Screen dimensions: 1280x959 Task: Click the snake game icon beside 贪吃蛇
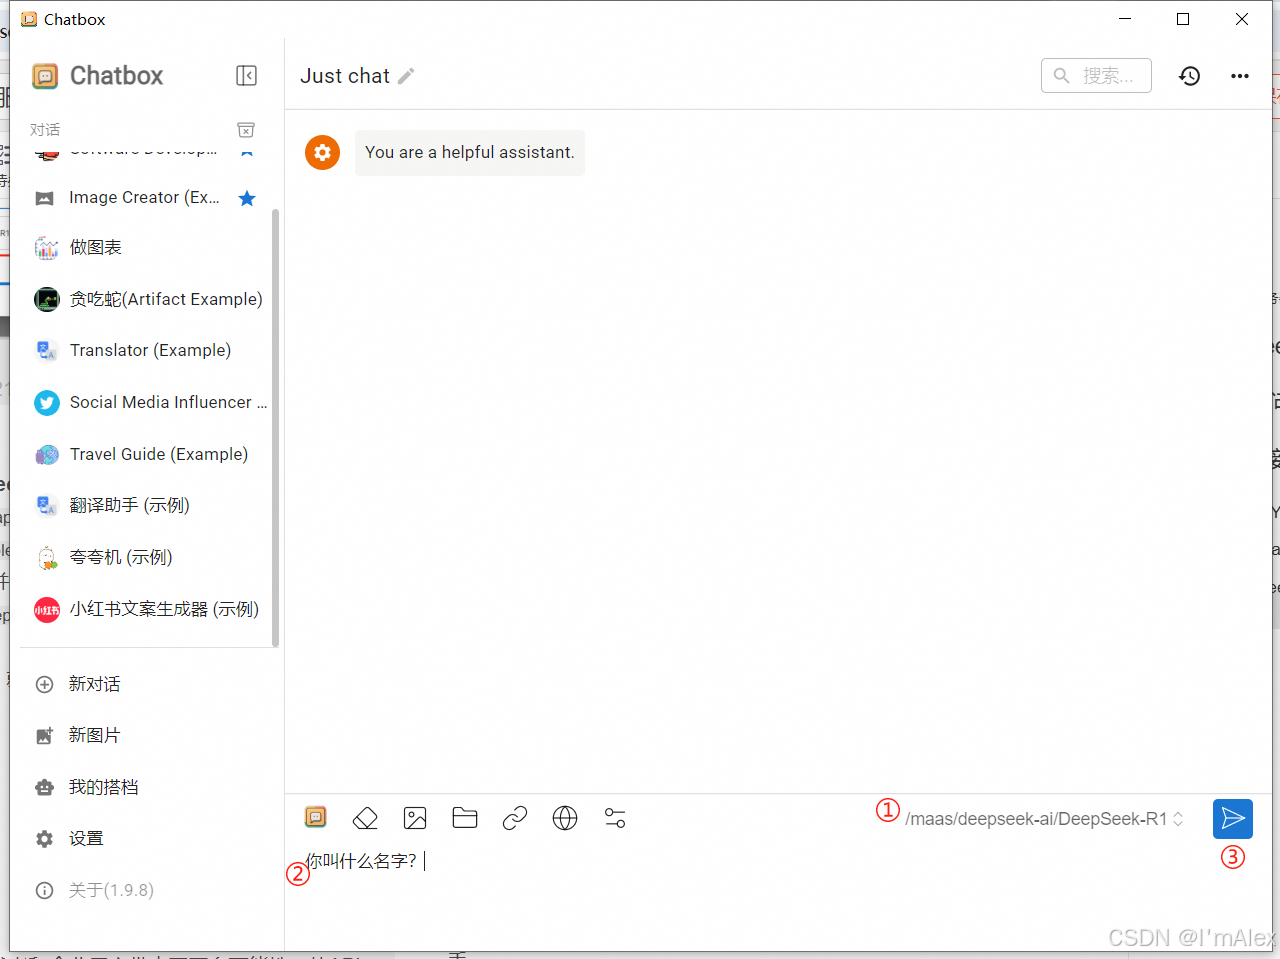pos(47,299)
